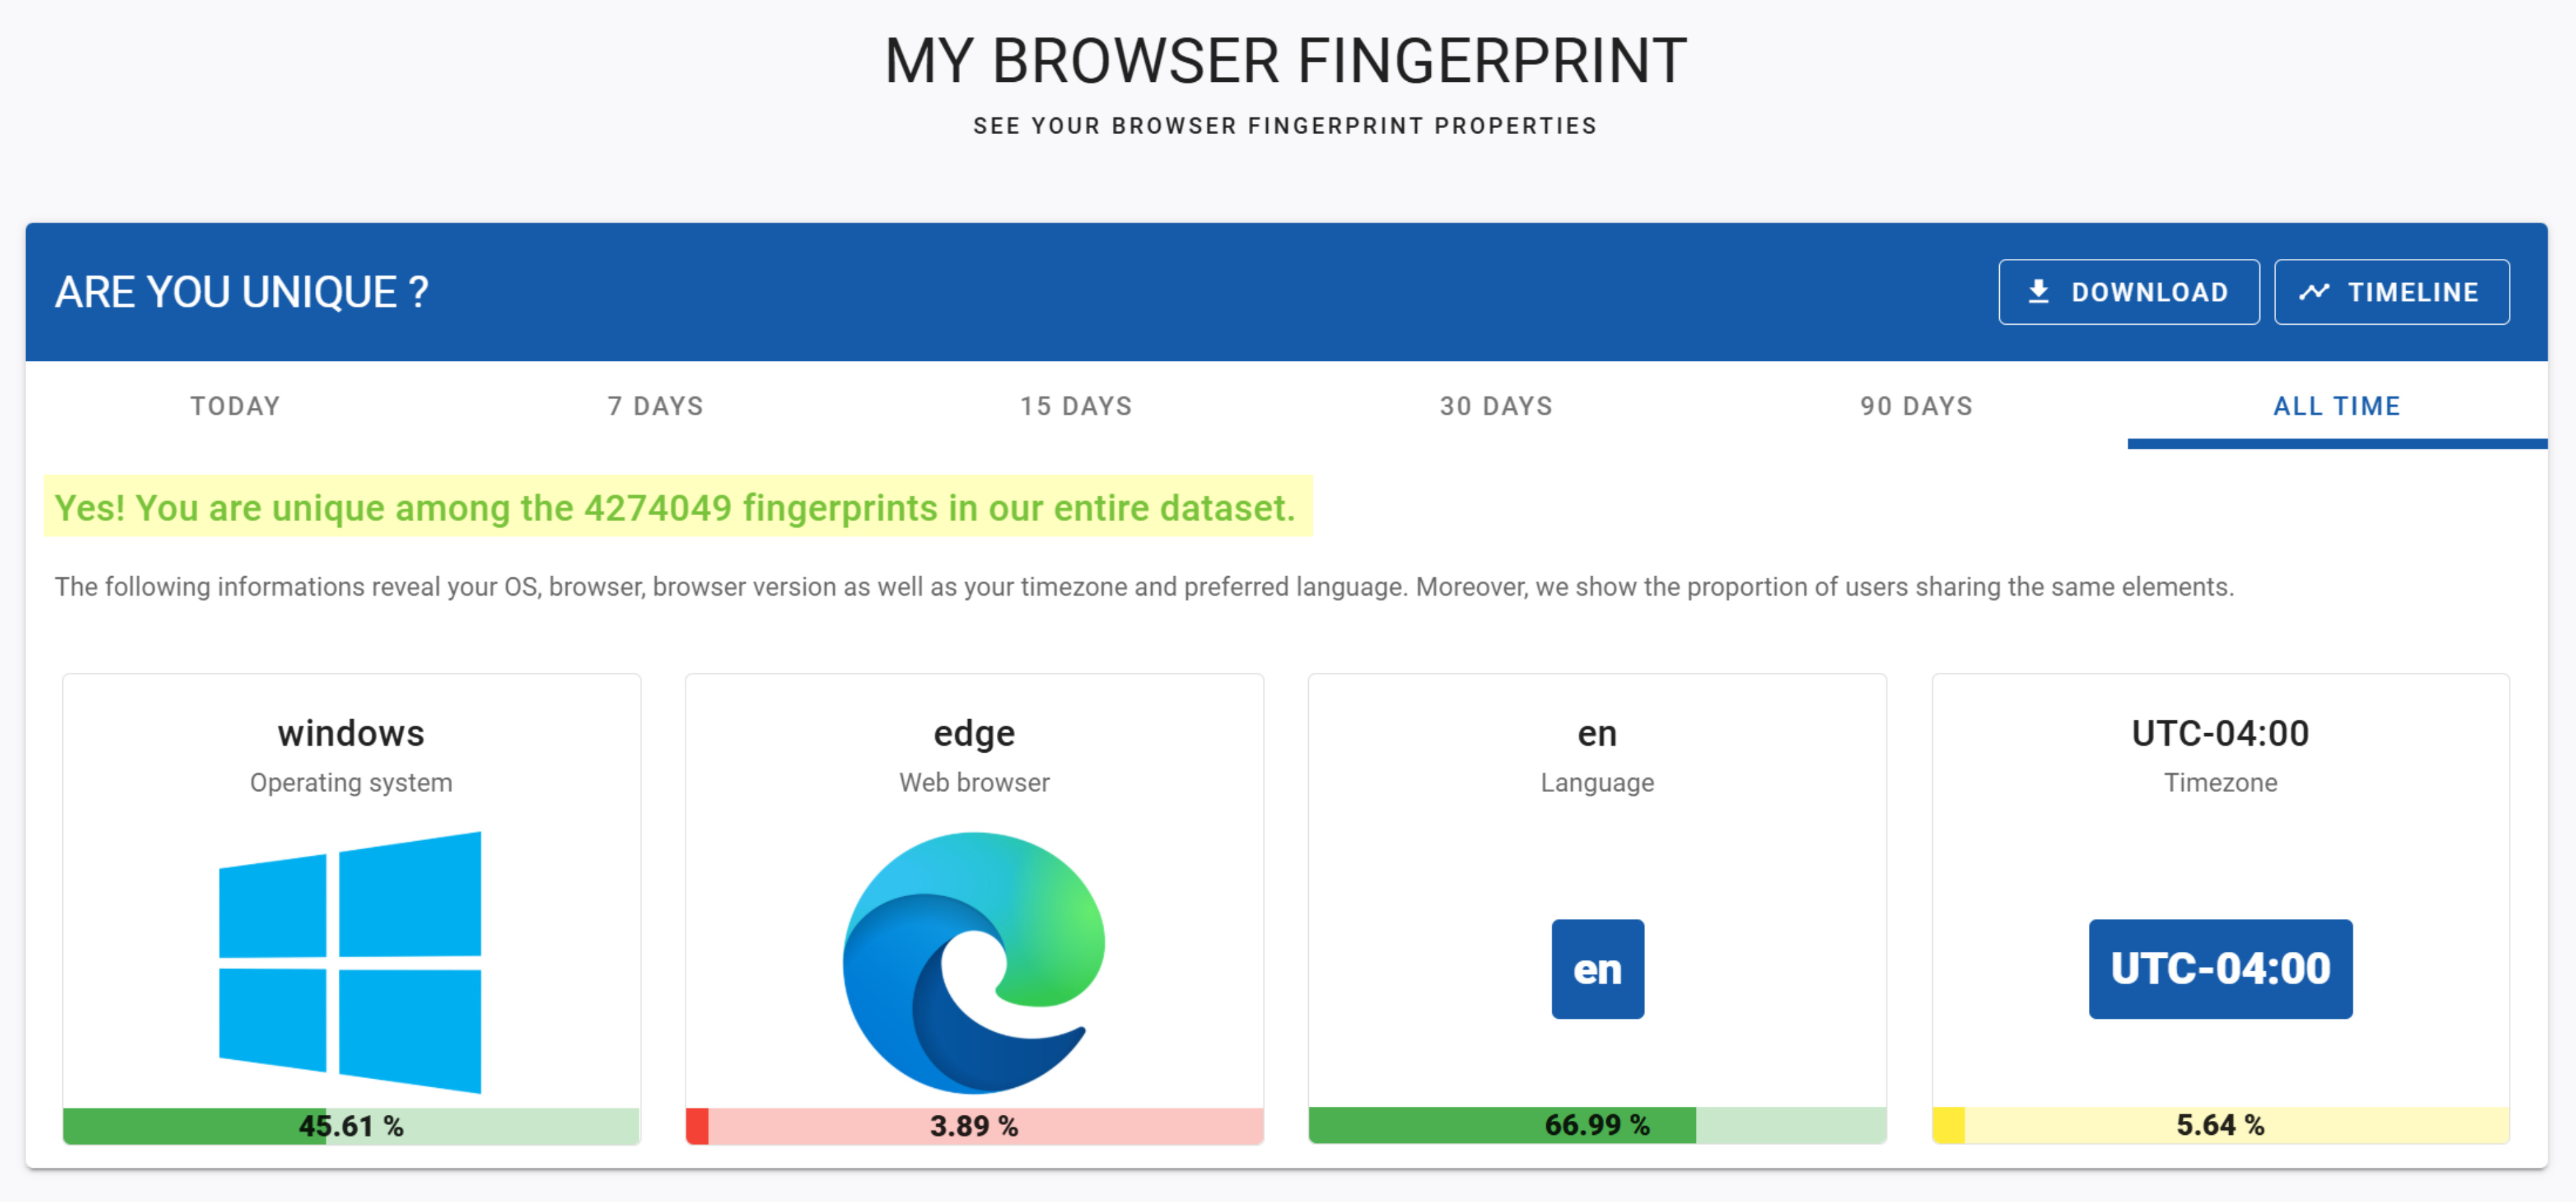Image resolution: width=2576 pixels, height=1202 pixels.
Task: Click the Windows logo icon
Action: [350, 961]
